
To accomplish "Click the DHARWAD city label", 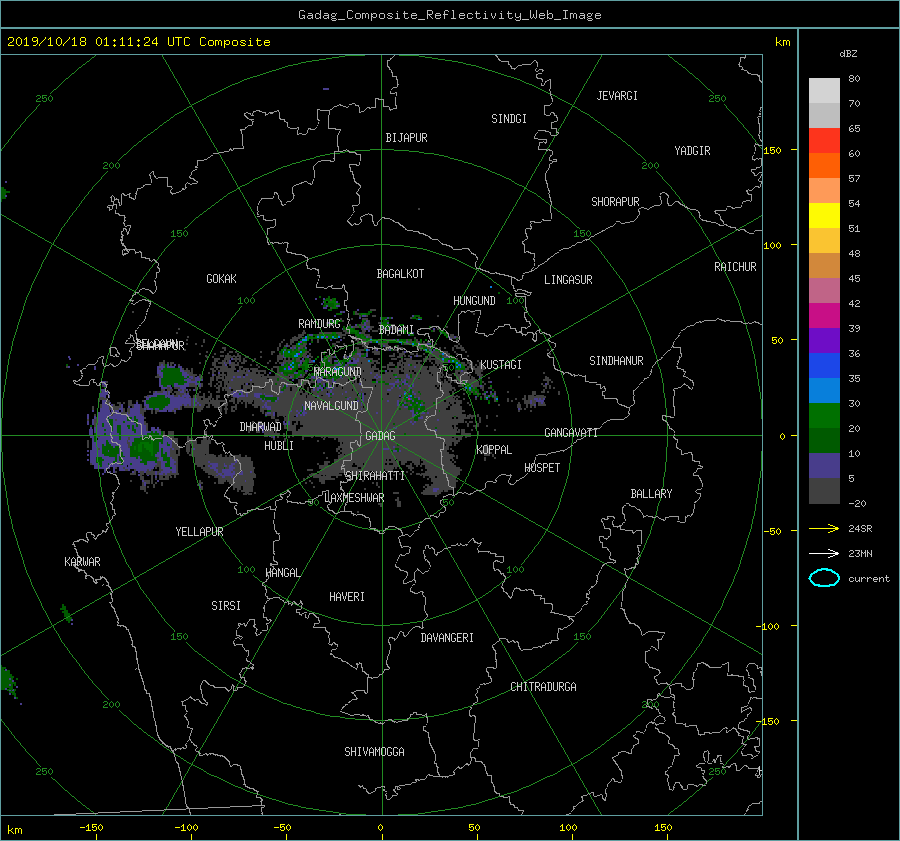I will [x=260, y=427].
